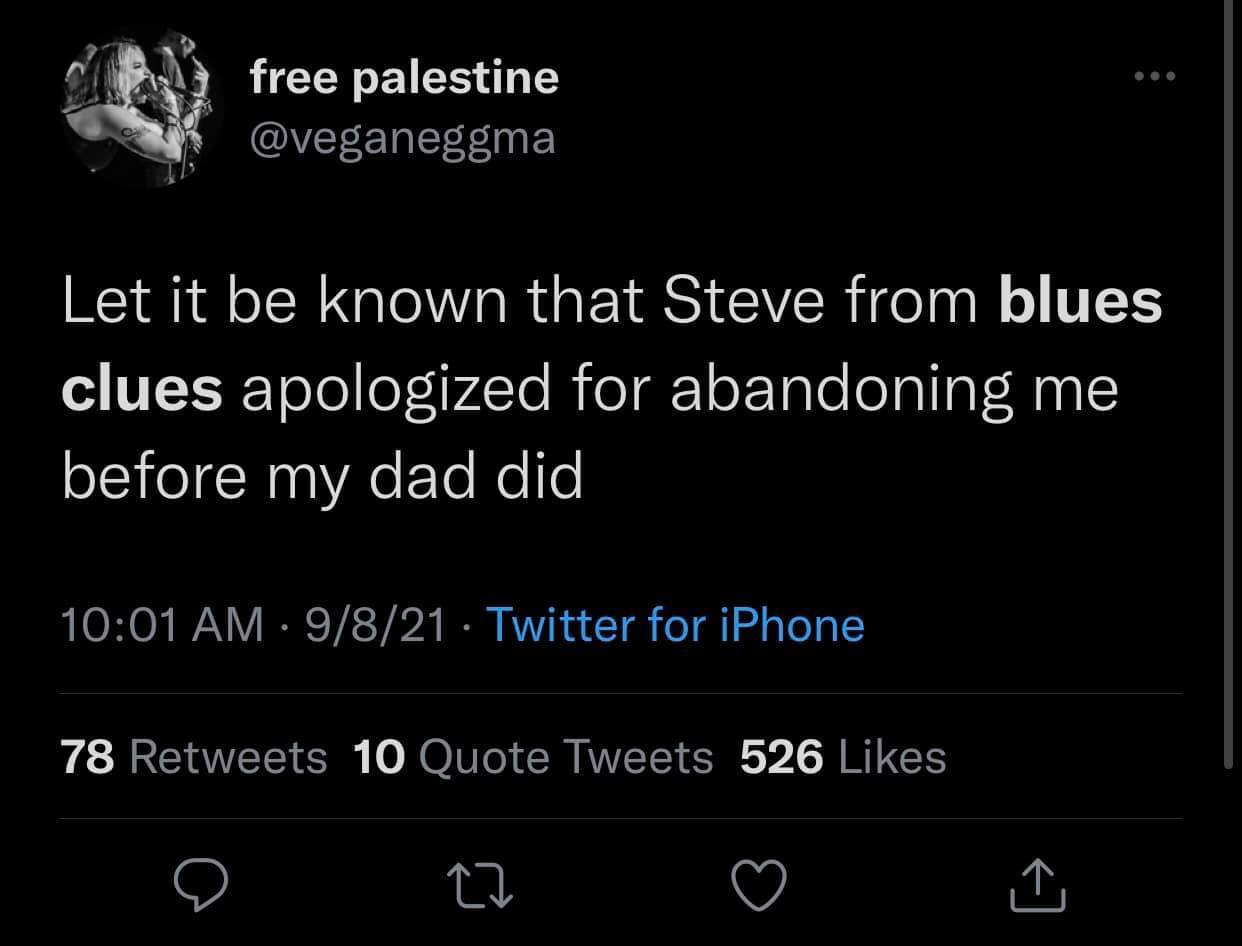Image resolution: width=1242 pixels, height=946 pixels.
Task: Click the bolded word 'blues'
Action: pyautogui.click(x=1080, y=302)
